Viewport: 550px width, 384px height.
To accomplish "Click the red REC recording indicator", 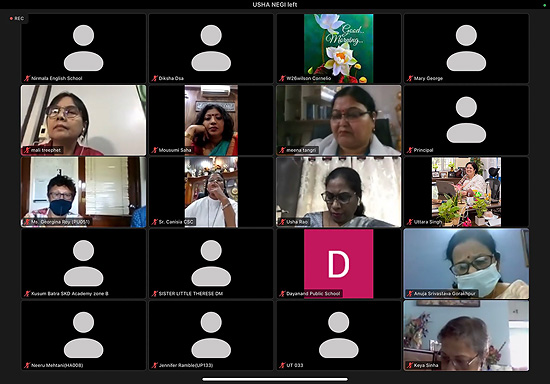I will click(x=17, y=18).
